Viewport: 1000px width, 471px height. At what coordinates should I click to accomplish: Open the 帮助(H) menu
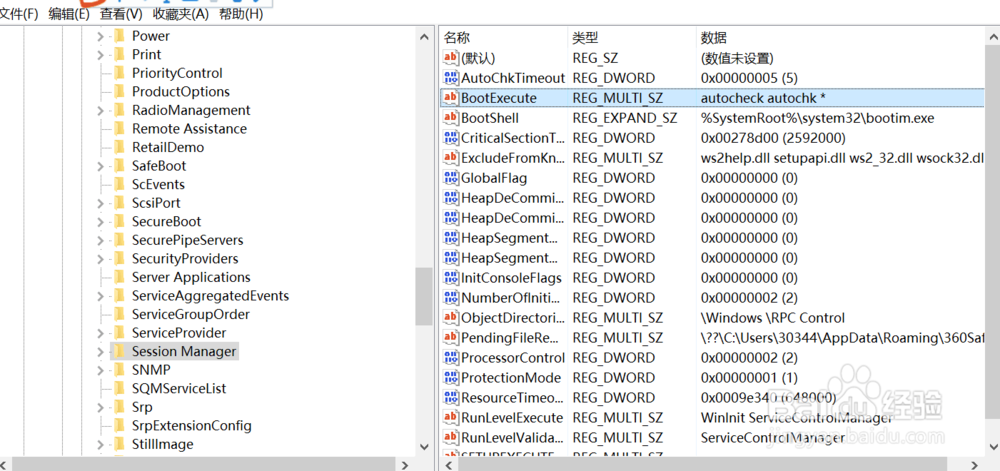tap(241, 13)
